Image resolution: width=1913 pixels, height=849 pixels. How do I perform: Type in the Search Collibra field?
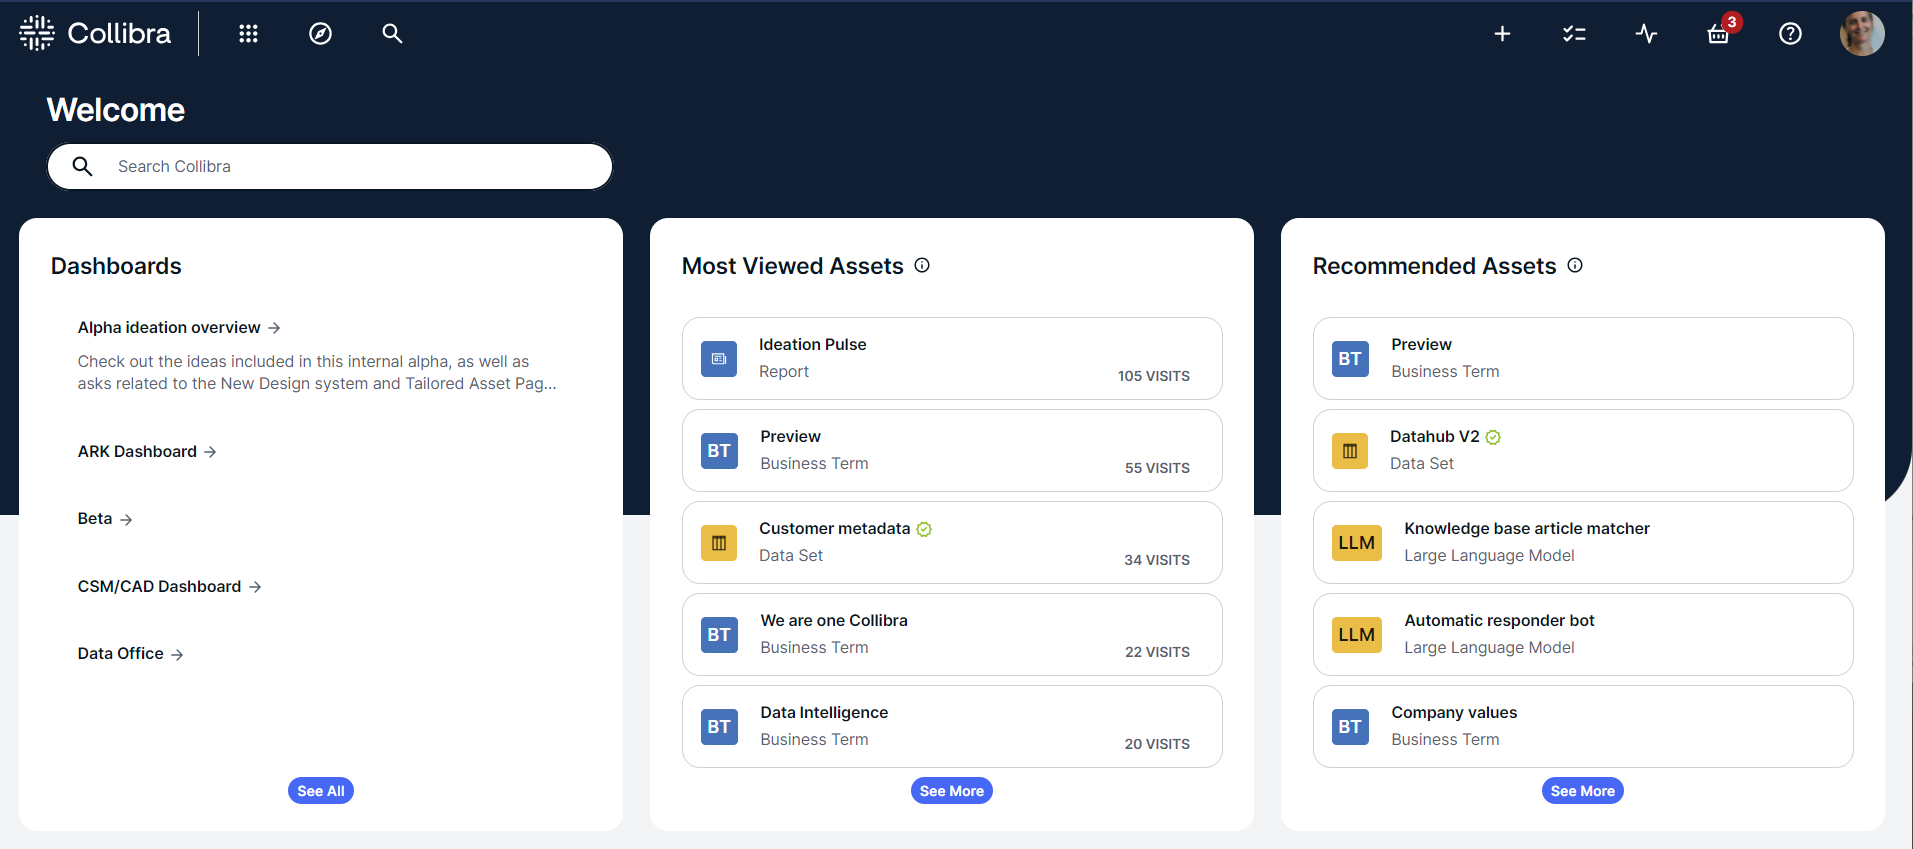[x=350, y=166]
